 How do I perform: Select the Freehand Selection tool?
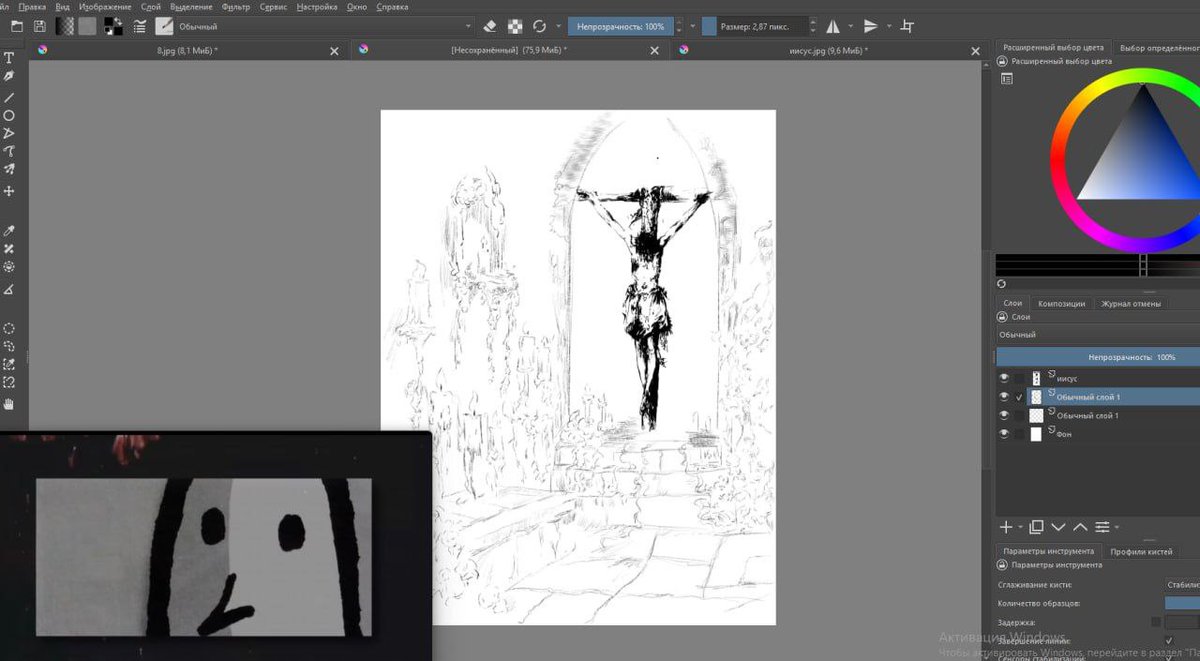click(9, 346)
